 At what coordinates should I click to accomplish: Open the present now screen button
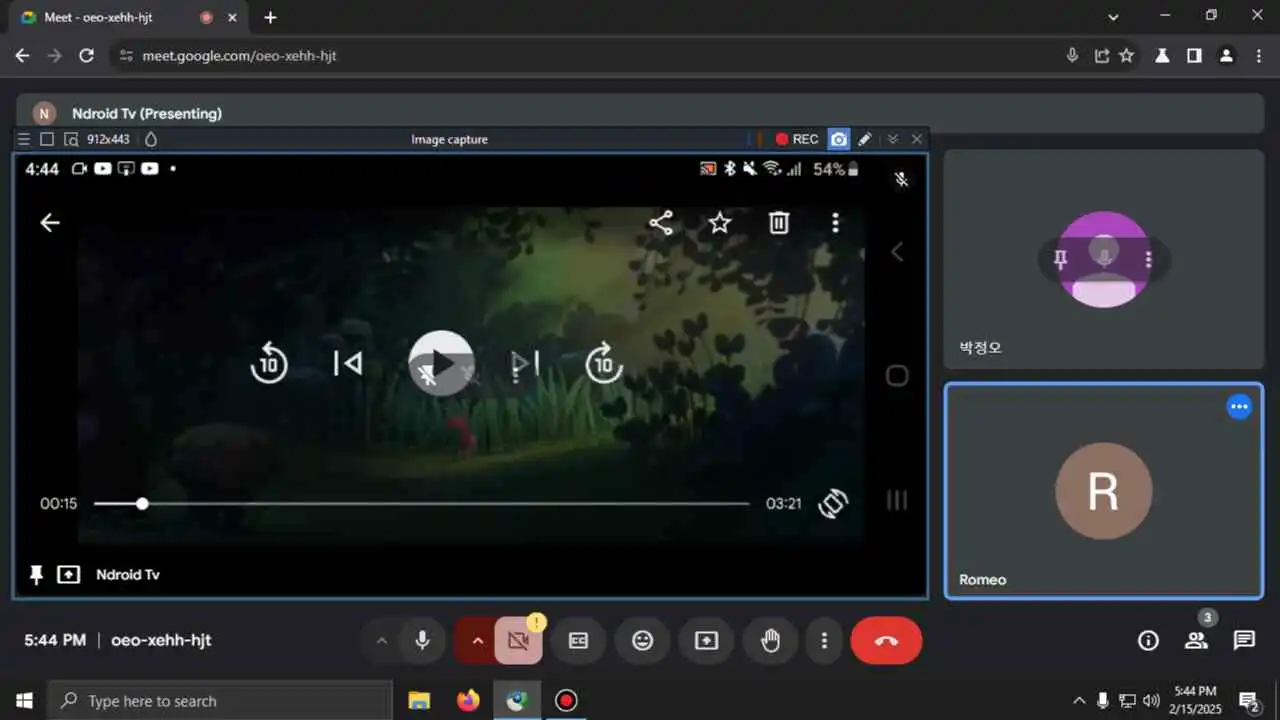706,641
